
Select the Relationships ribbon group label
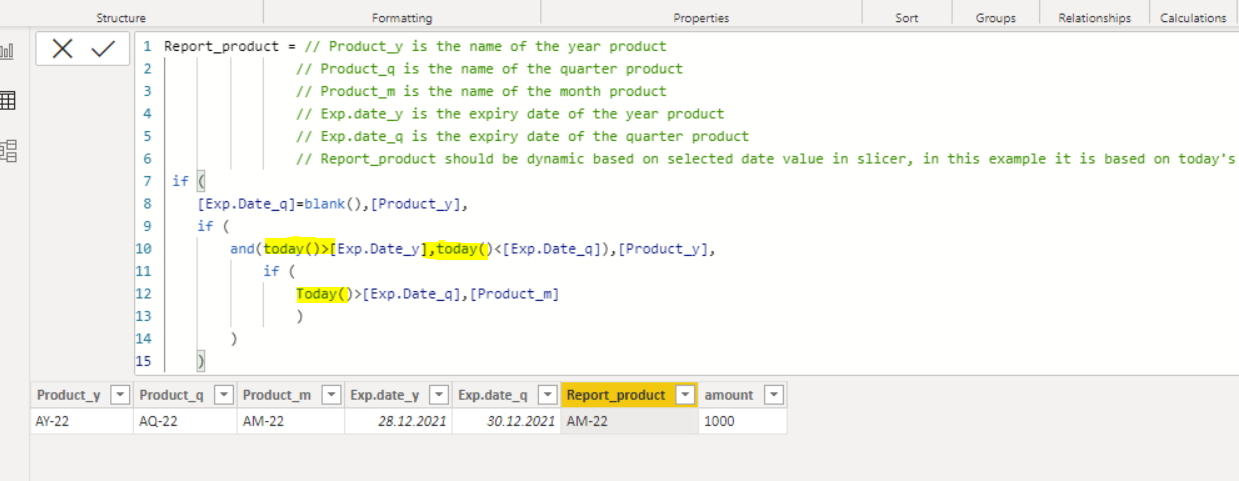tap(1095, 18)
